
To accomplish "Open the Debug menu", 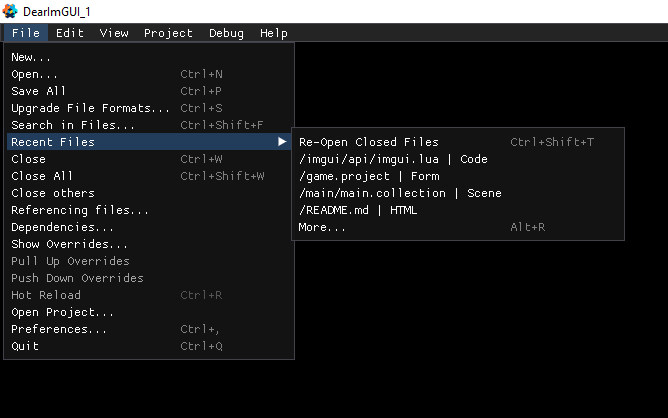I will tap(226, 33).
